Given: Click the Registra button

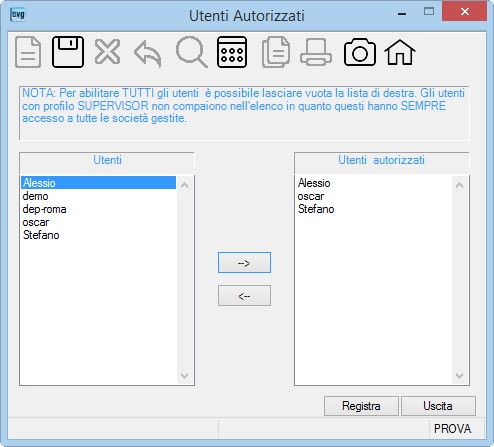Looking at the screenshot, I should click(361, 406).
